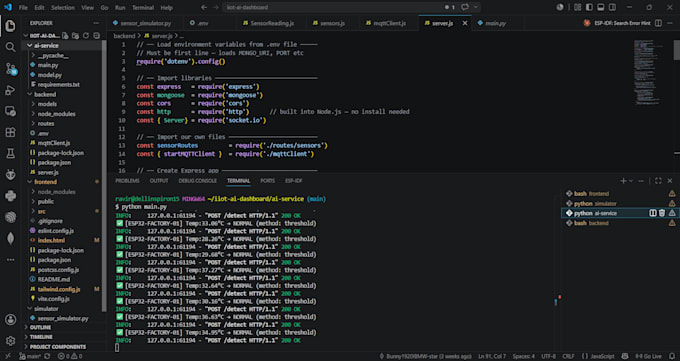Image resolution: width=680 pixels, height=361 pixels.
Task: Split the python ai-service terminal
Action: pyautogui.click(x=653, y=213)
